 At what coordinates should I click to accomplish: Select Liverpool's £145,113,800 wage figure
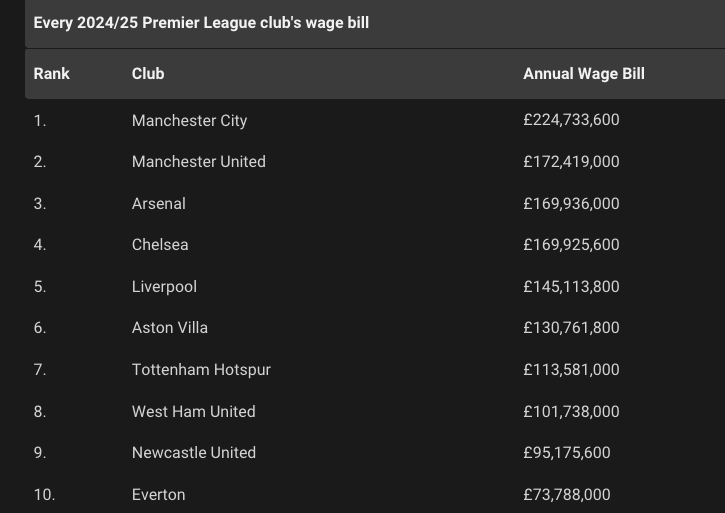[571, 287]
